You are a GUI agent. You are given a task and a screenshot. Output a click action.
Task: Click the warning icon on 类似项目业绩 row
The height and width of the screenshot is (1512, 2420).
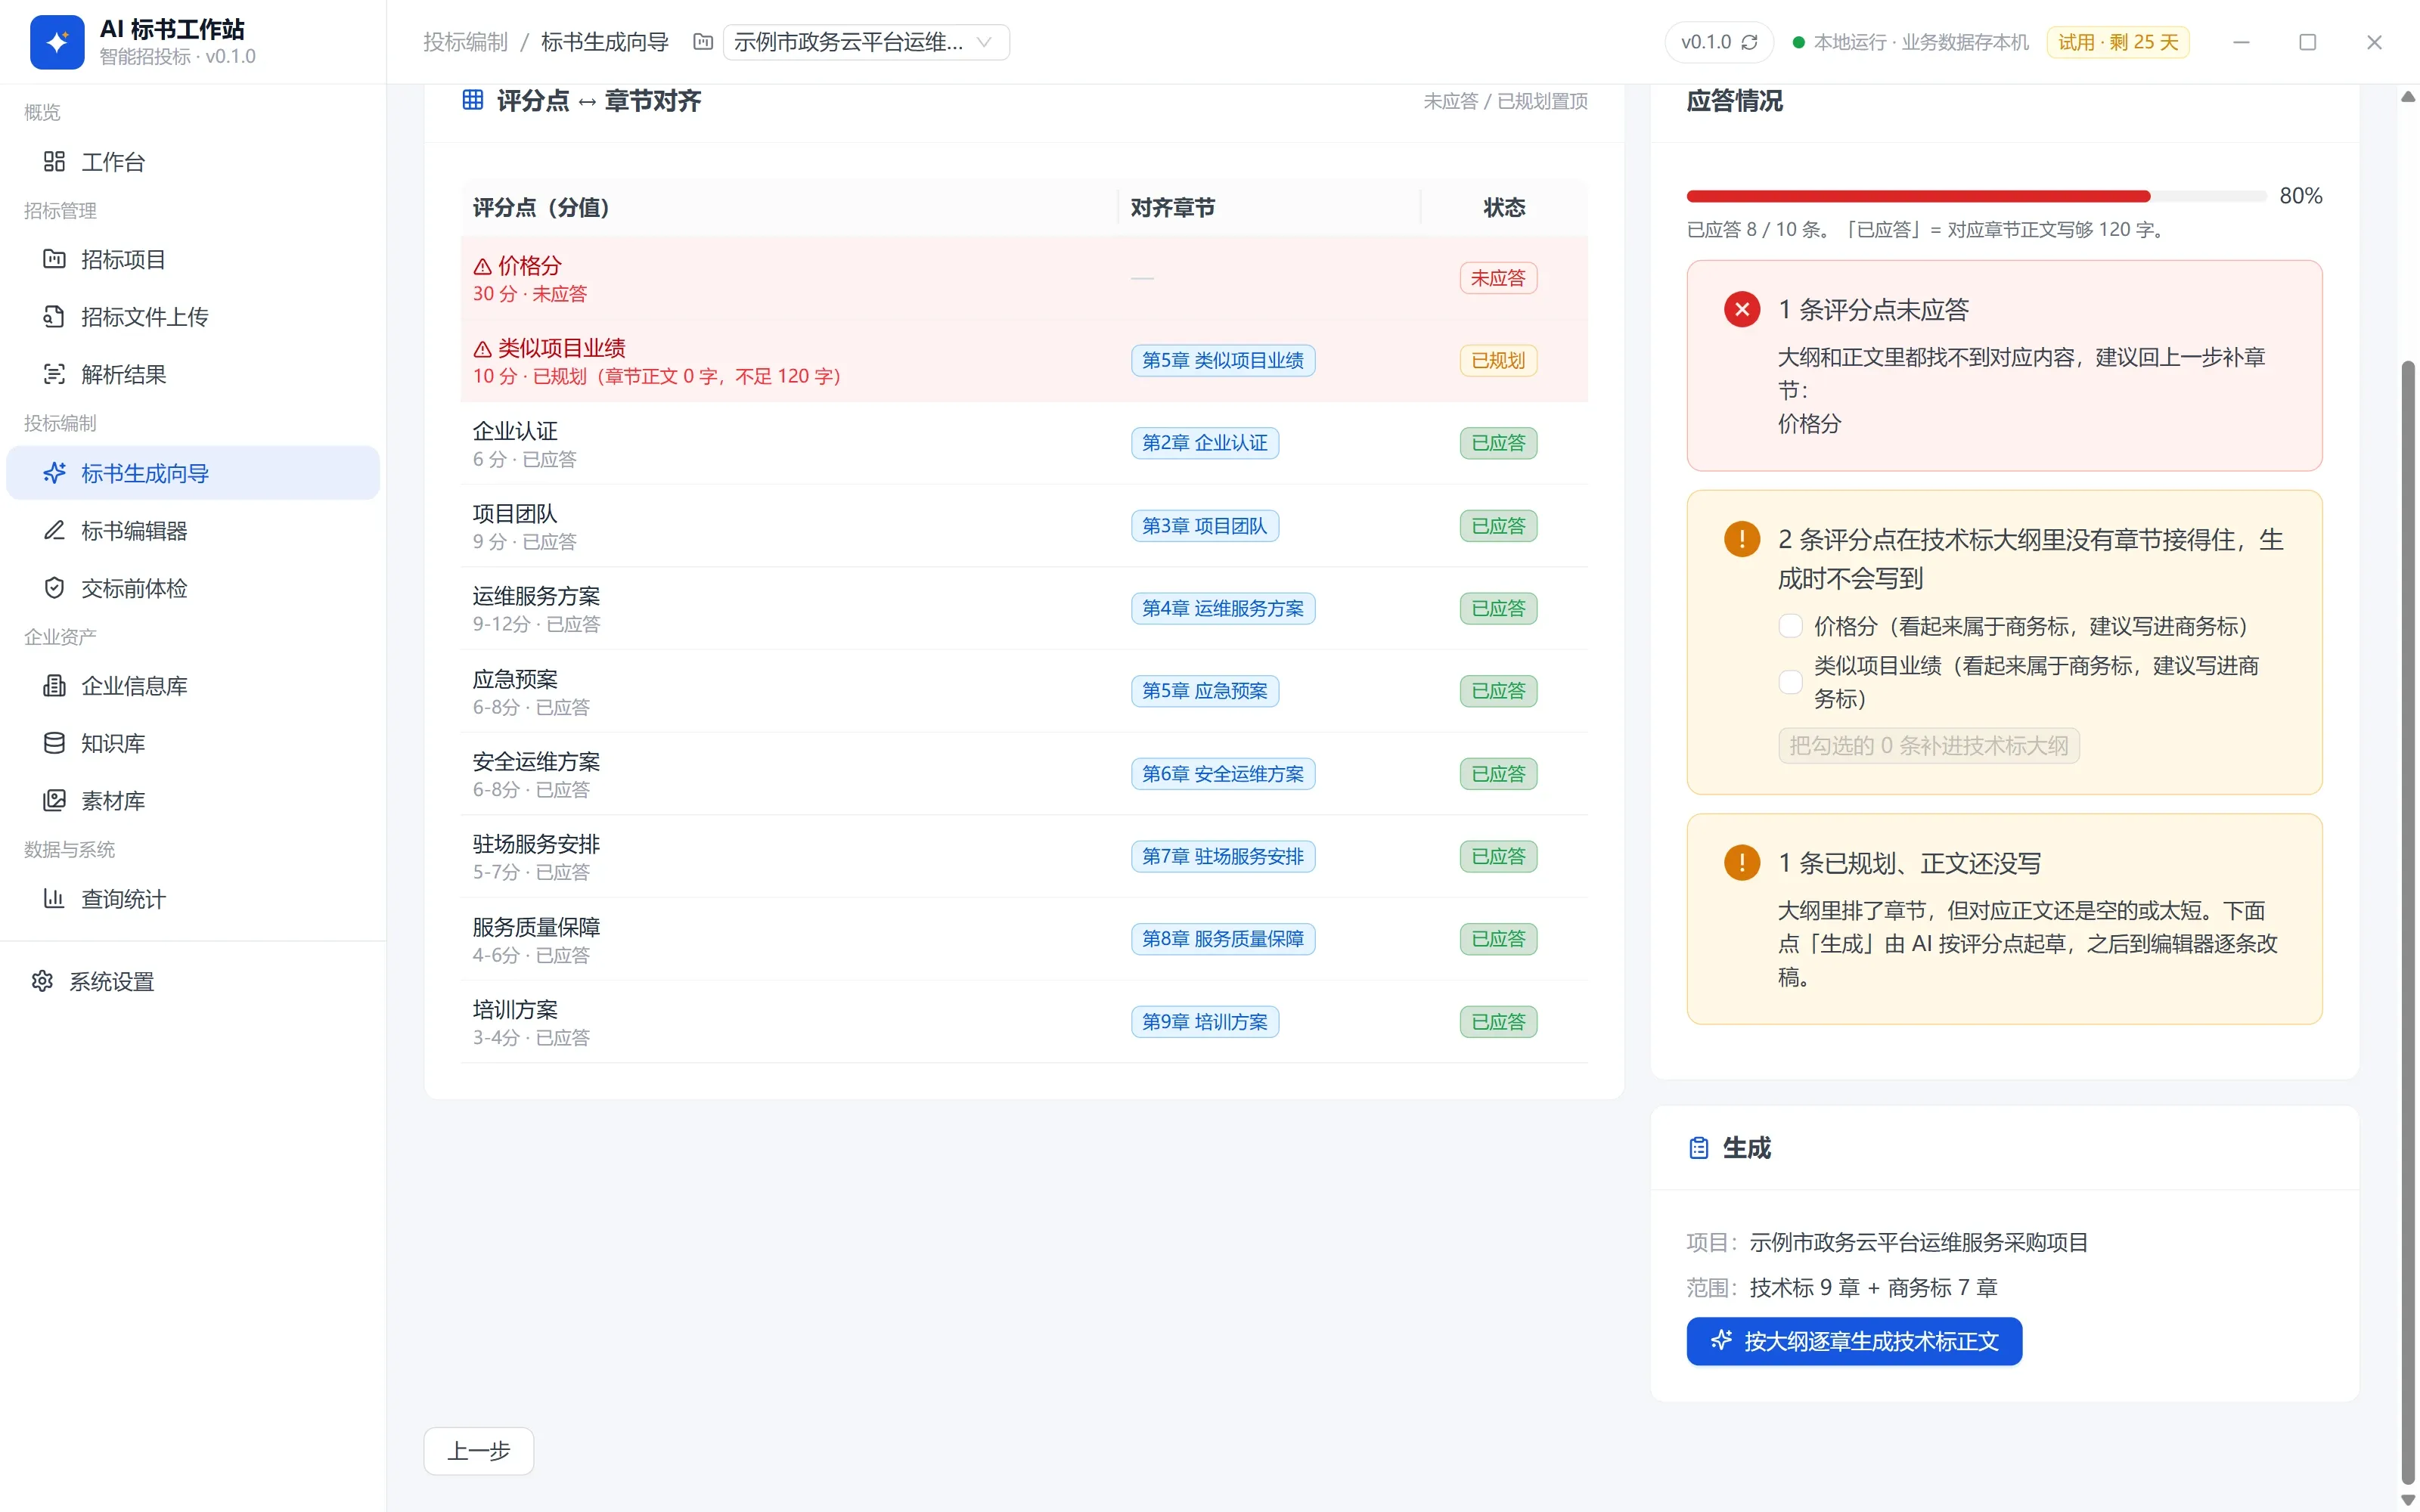(482, 349)
